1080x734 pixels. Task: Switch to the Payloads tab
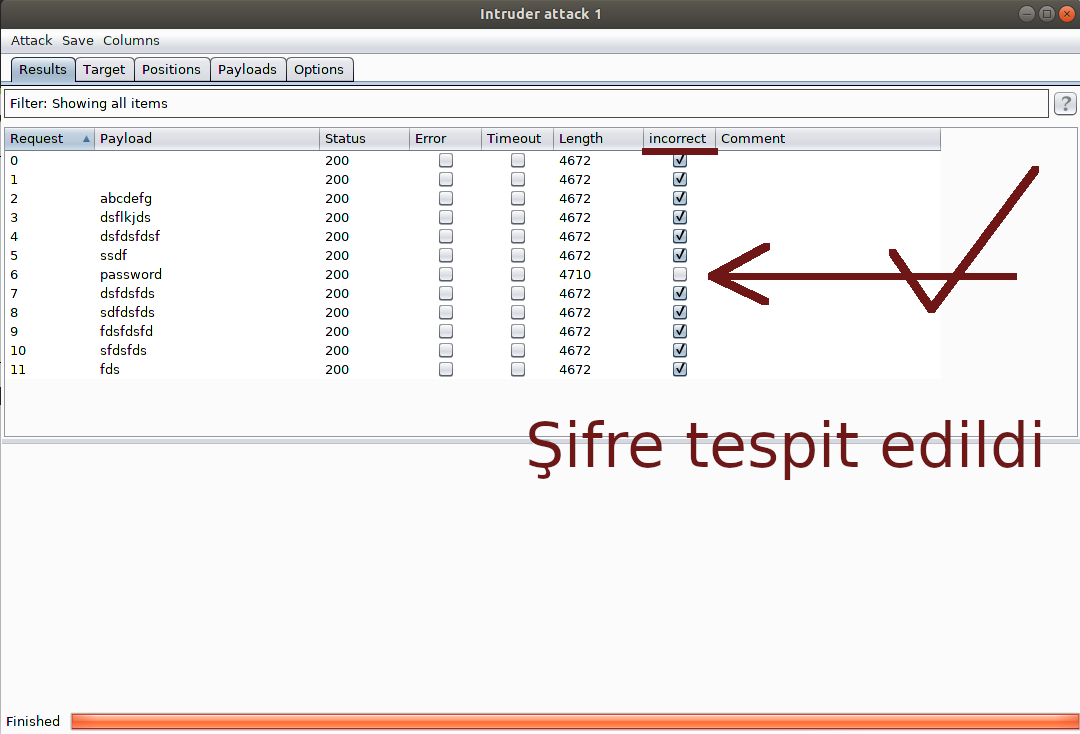[247, 69]
